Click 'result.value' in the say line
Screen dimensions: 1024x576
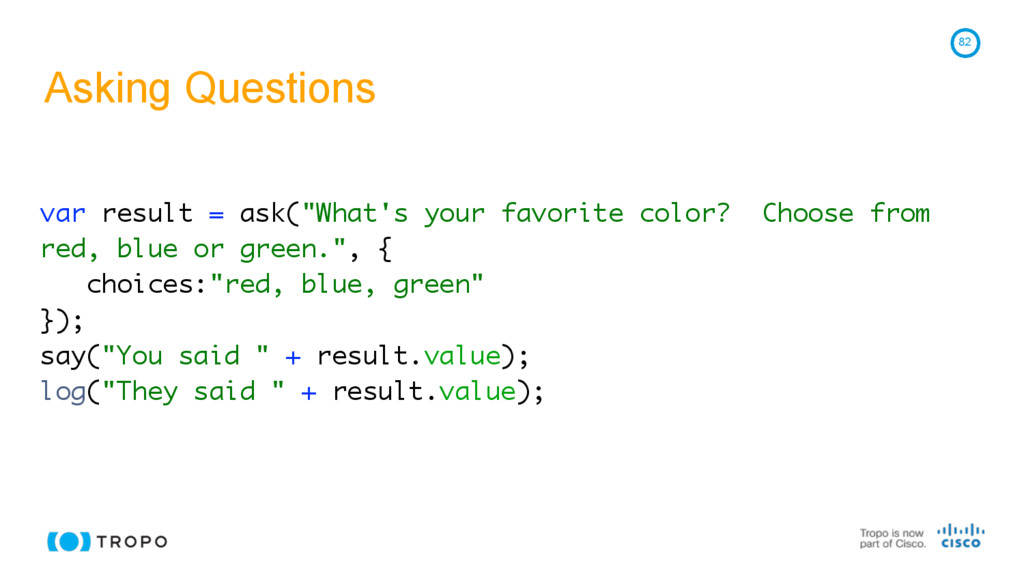tap(408, 356)
